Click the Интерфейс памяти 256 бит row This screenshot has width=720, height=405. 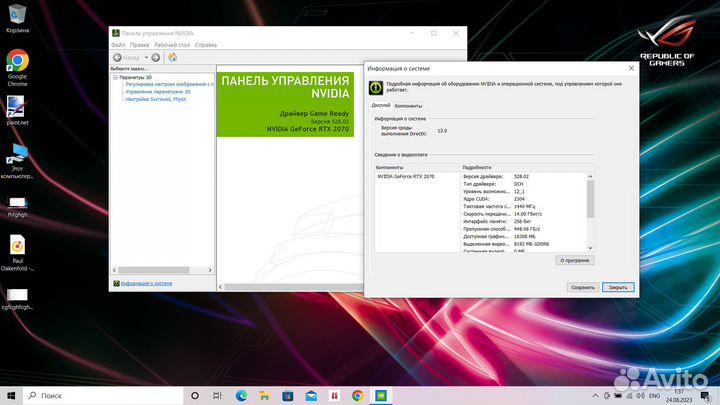[523, 221]
